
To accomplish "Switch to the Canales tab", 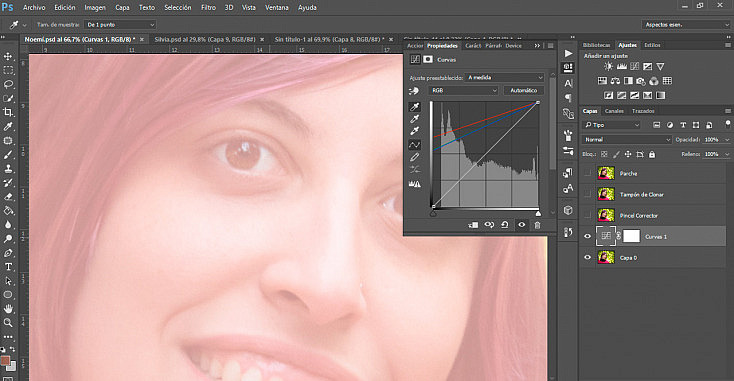I will pos(614,111).
